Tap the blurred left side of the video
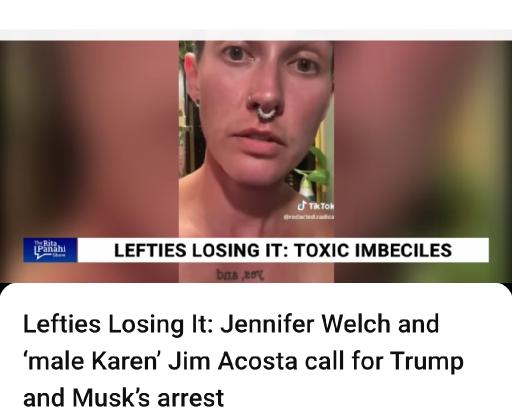This screenshot has width=512, height=420. (x=89, y=140)
